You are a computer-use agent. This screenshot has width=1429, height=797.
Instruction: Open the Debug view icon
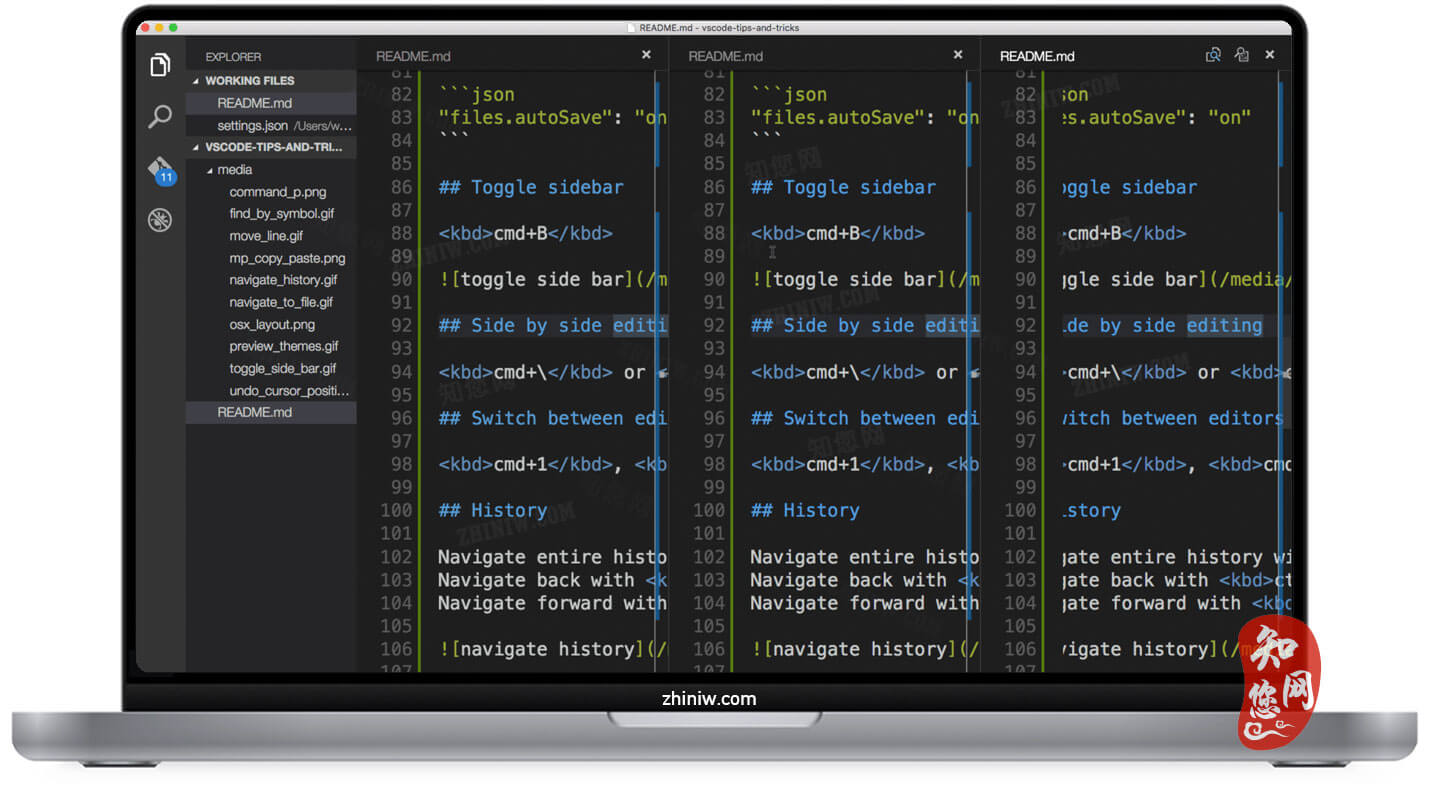pos(160,220)
